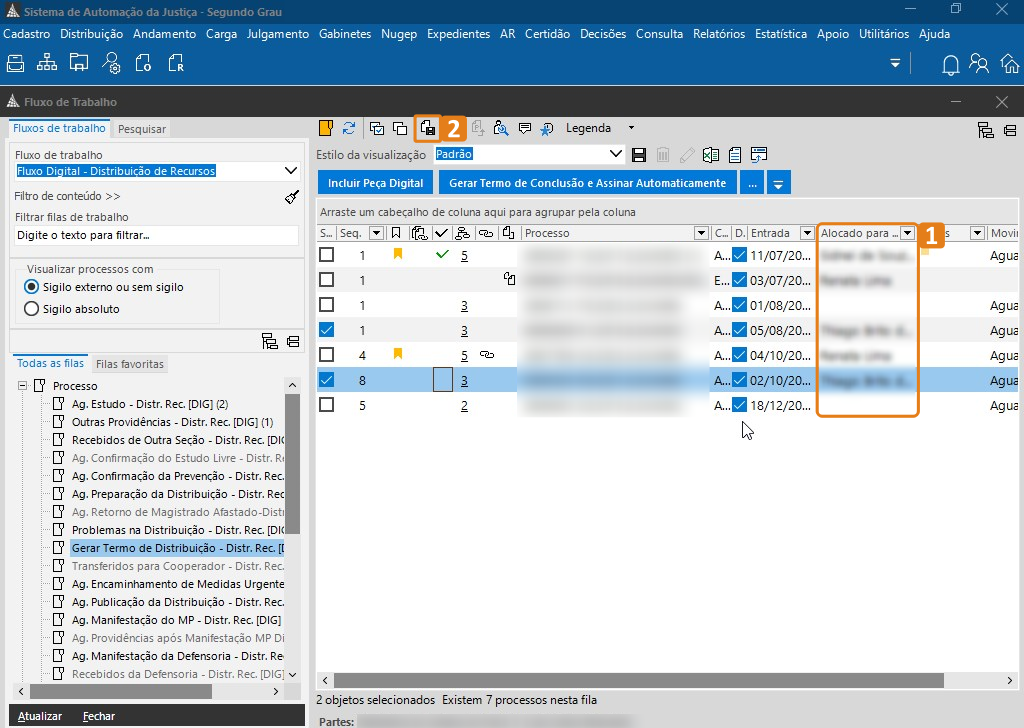Click the Fechar button

tap(99, 716)
